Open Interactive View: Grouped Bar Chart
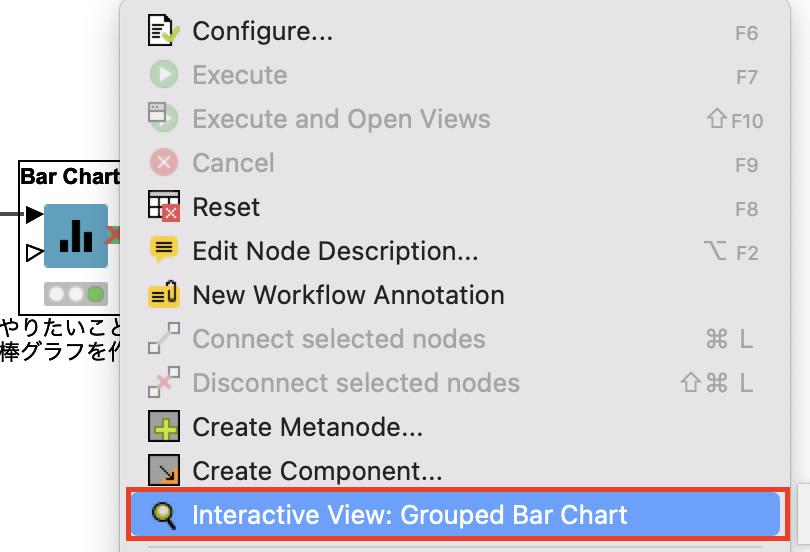This screenshot has height=552, width=810. (x=455, y=514)
